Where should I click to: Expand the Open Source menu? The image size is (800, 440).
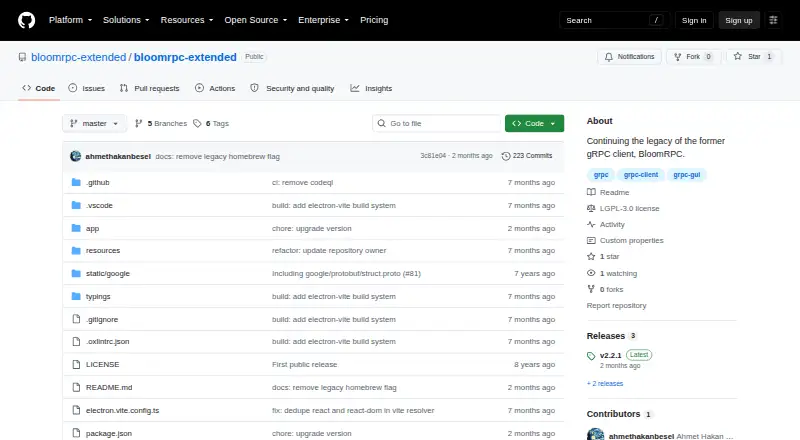click(256, 20)
